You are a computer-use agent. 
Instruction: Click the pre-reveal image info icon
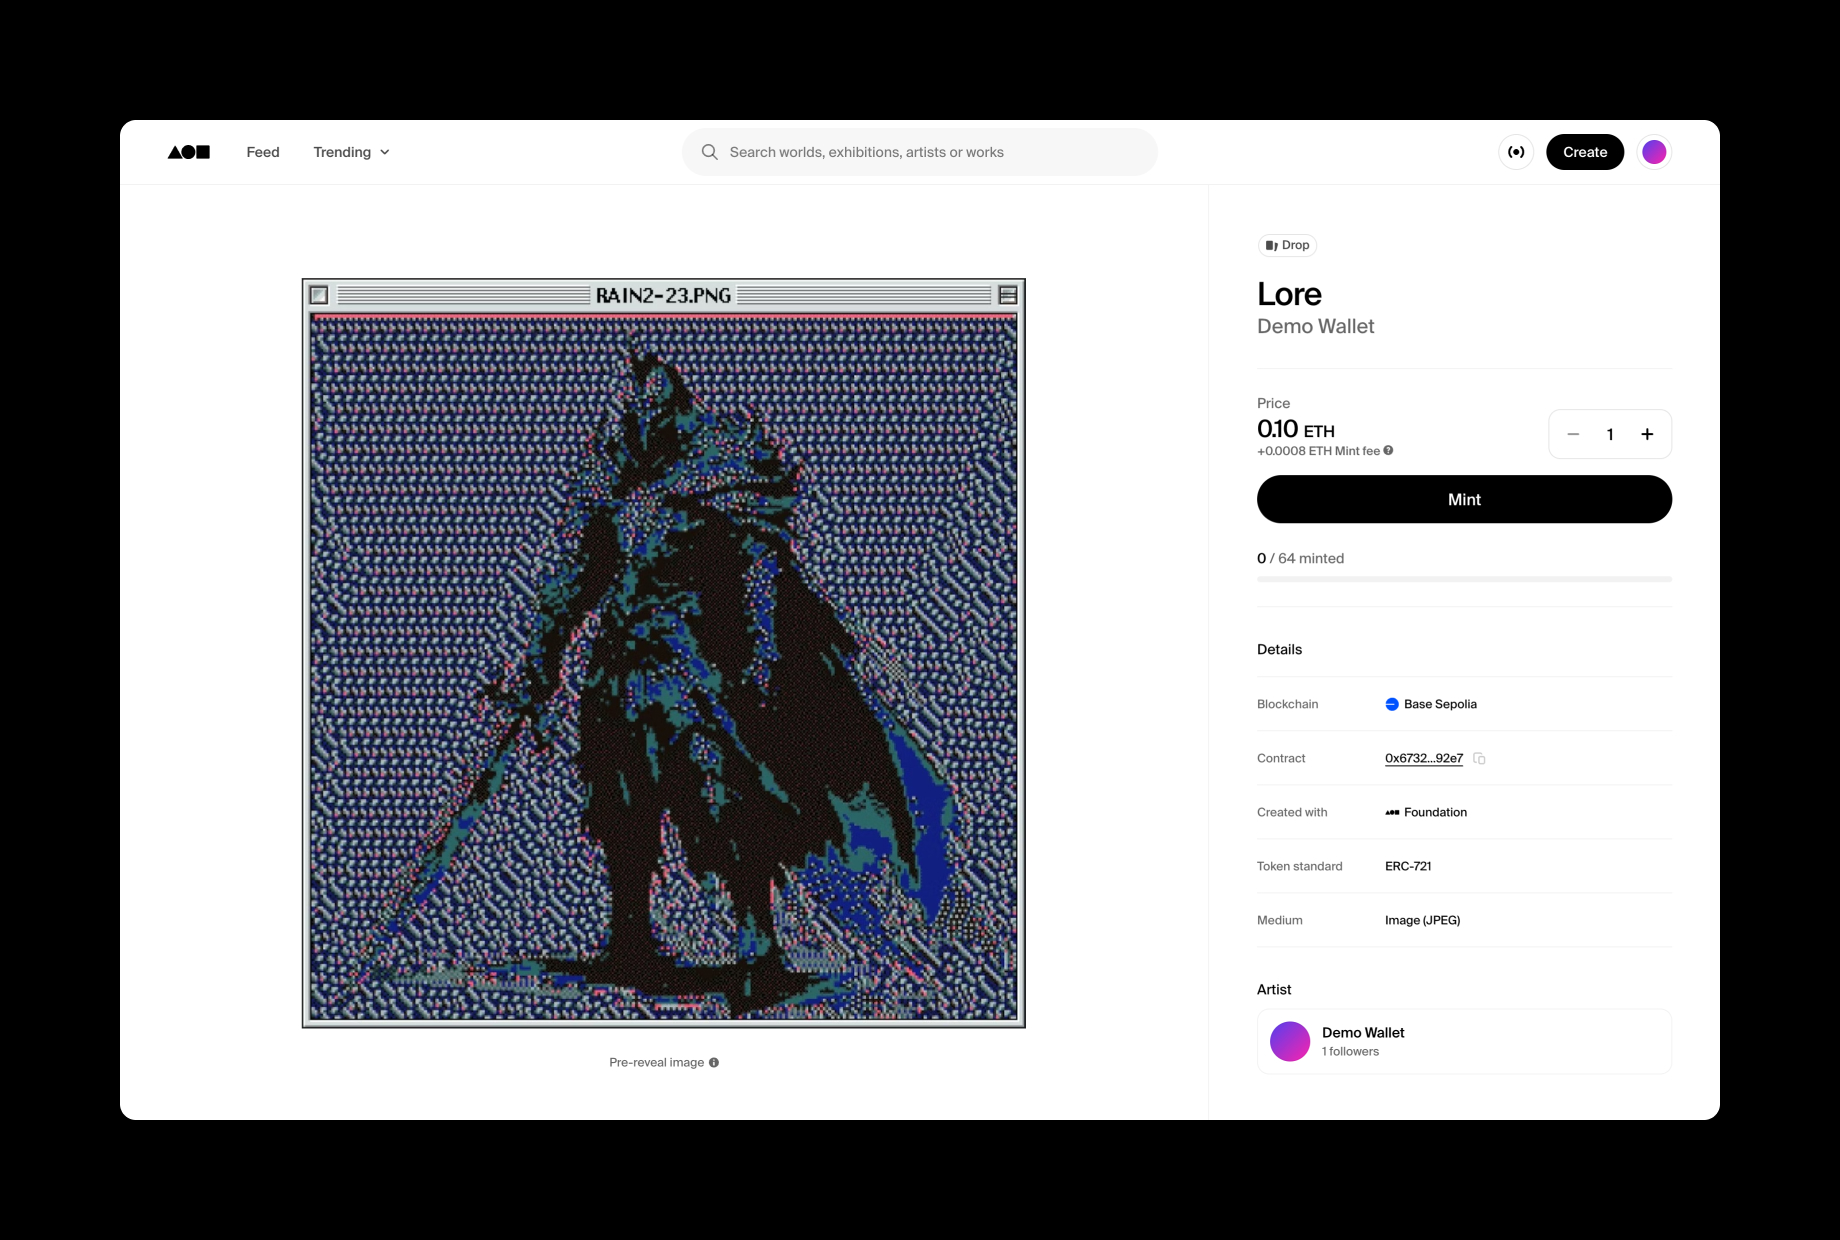[x=714, y=1063]
